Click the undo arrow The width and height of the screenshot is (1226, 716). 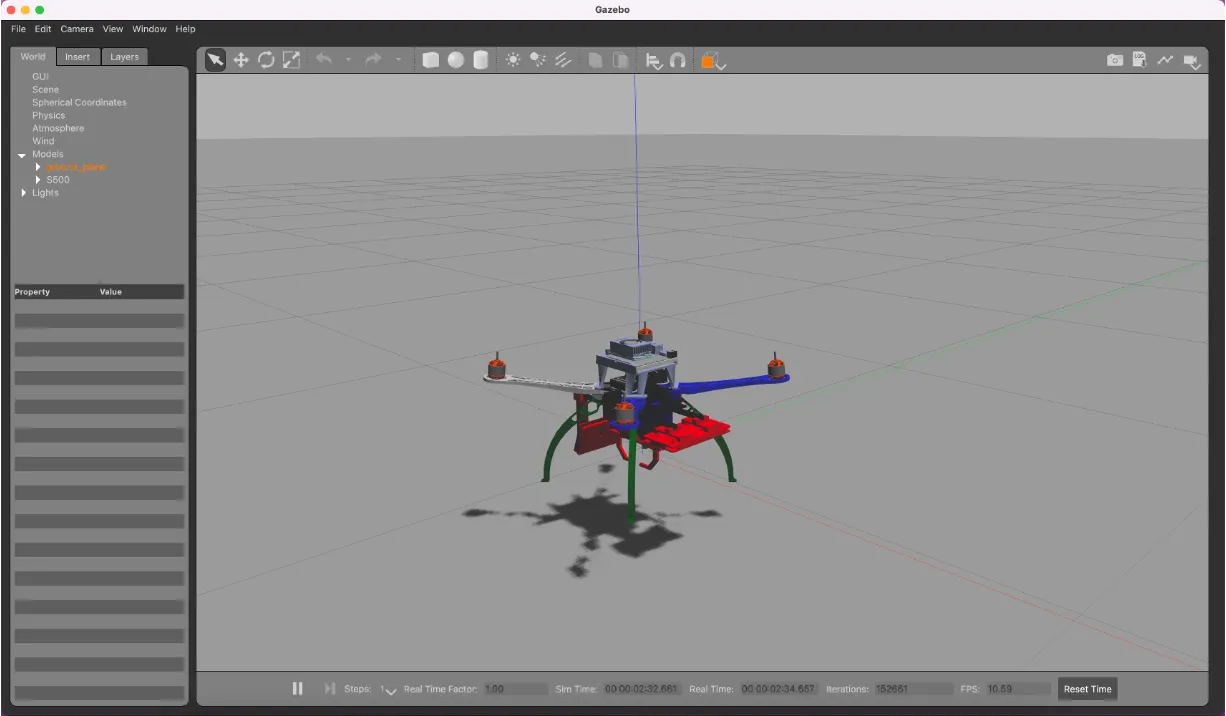click(x=323, y=60)
